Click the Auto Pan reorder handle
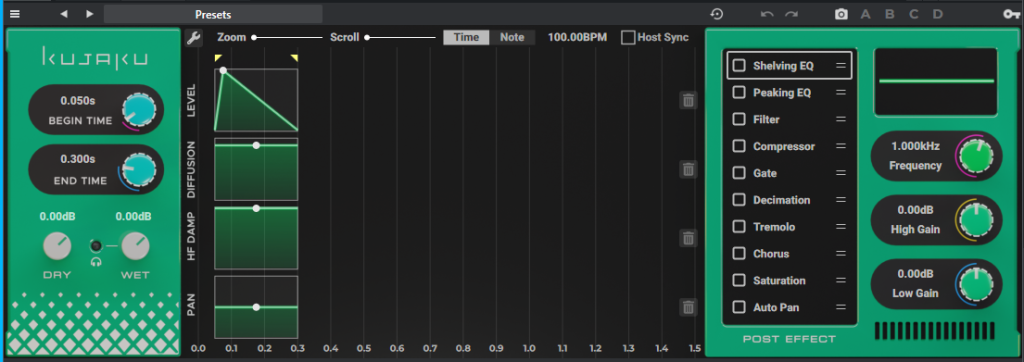 click(840, 306)
